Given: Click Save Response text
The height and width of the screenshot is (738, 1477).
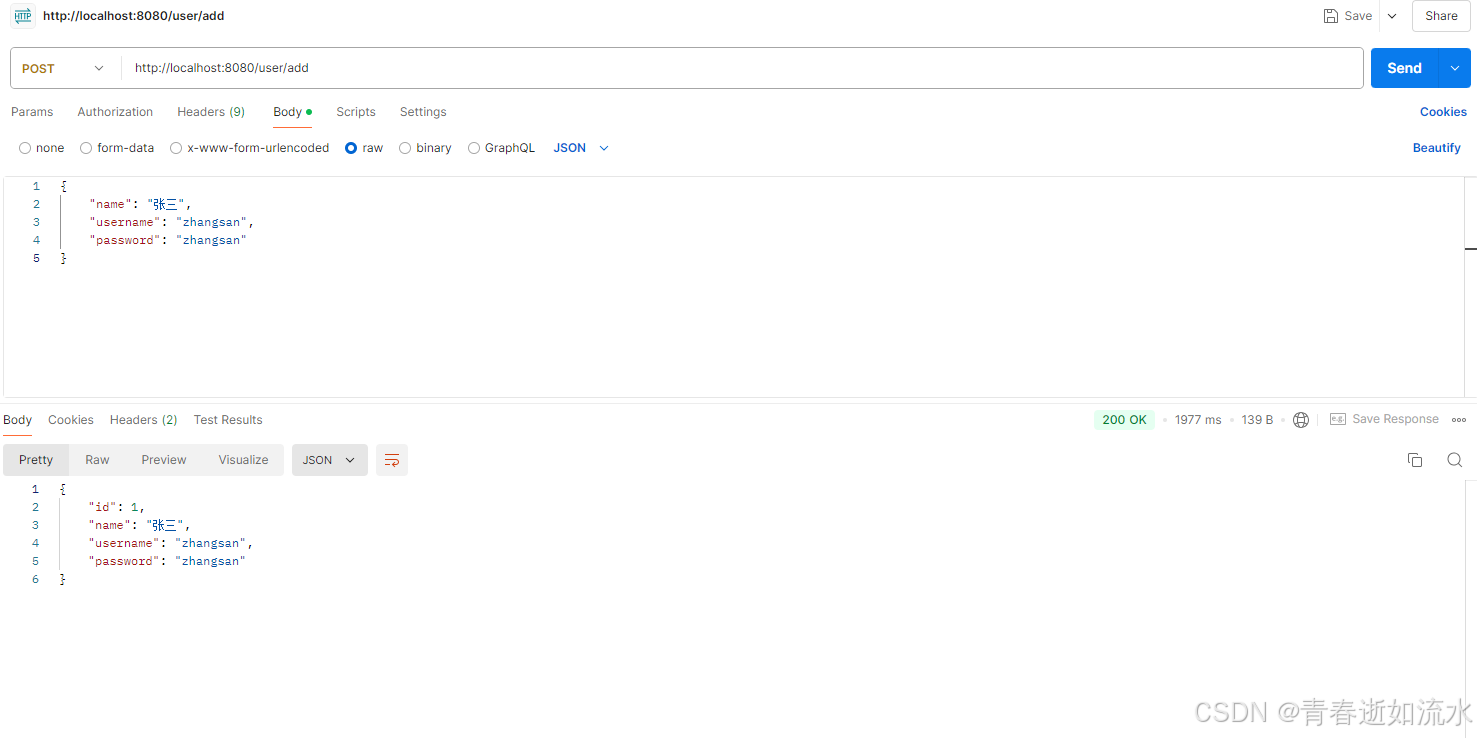Looking at the screenshot, I should coord(1395,420).
